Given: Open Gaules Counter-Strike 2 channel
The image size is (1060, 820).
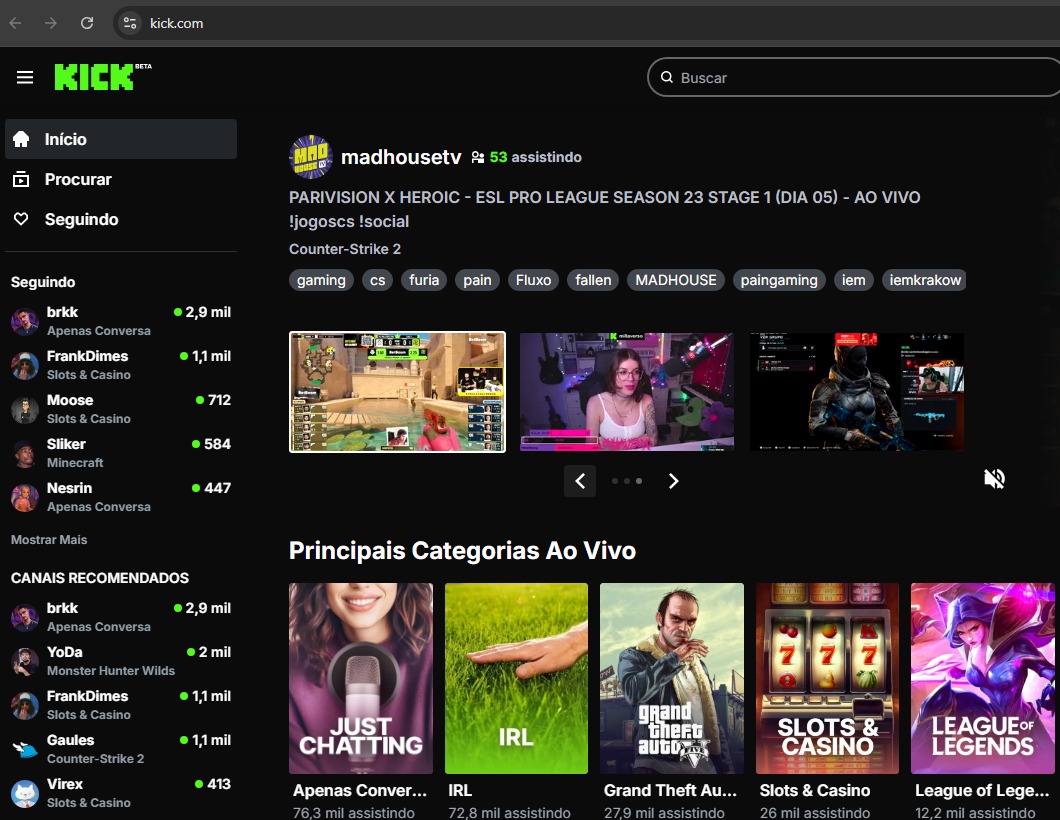Looking at the screenshot, I should (x=121, y=749).
